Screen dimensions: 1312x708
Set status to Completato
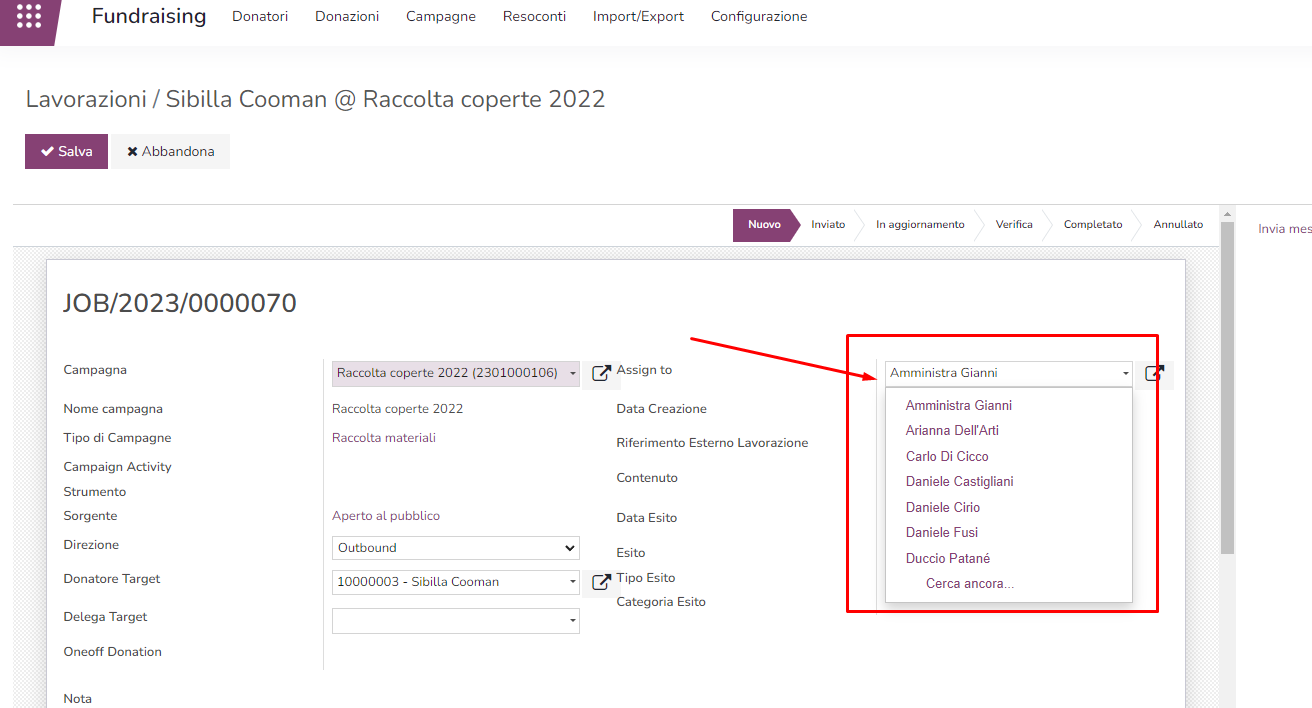pyautogui.click(x=1092, y=225)
